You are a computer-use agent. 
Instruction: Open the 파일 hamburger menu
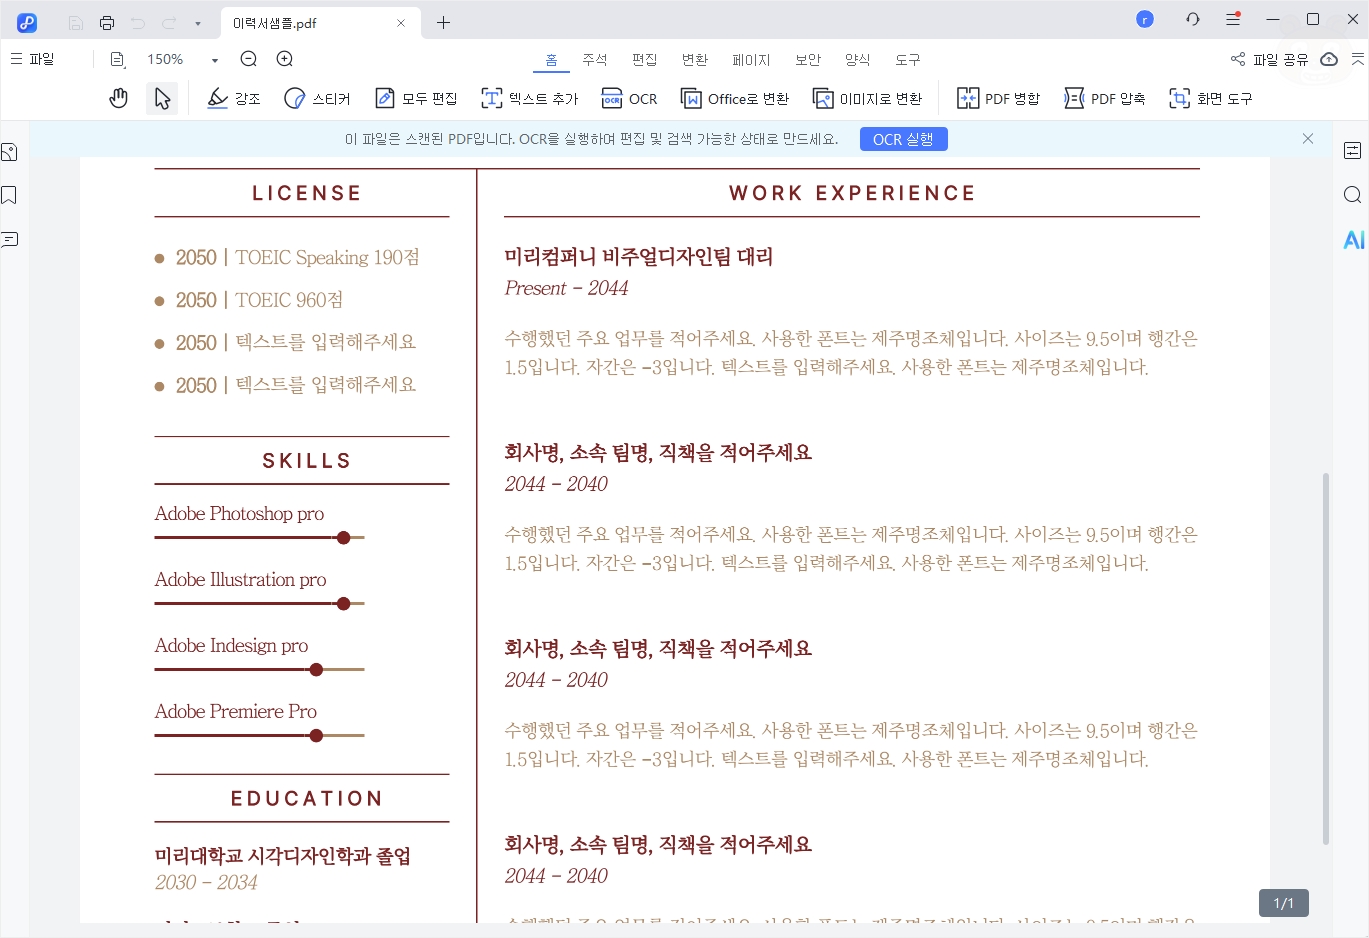[x=32, y=59]
